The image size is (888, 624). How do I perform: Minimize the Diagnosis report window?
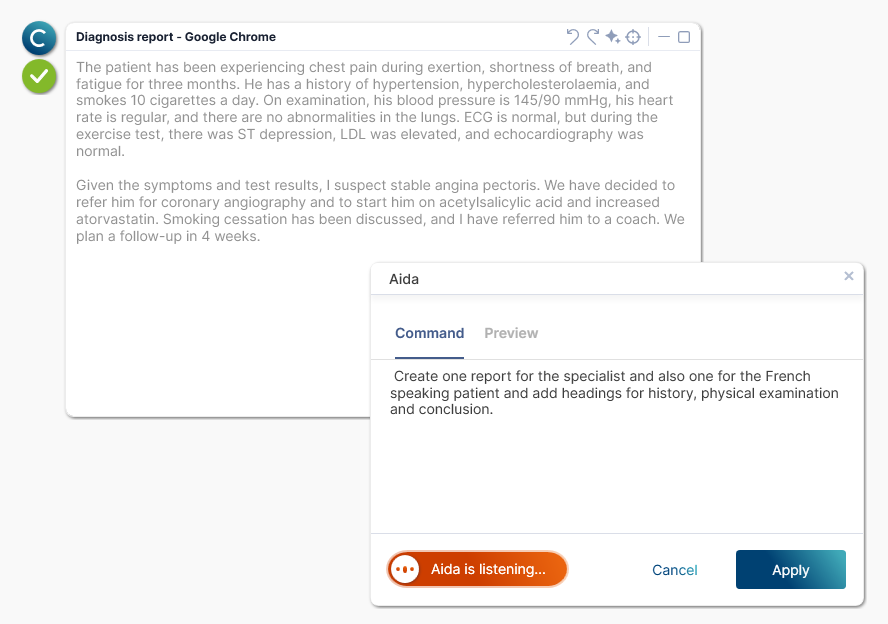[x=664, y=37]
